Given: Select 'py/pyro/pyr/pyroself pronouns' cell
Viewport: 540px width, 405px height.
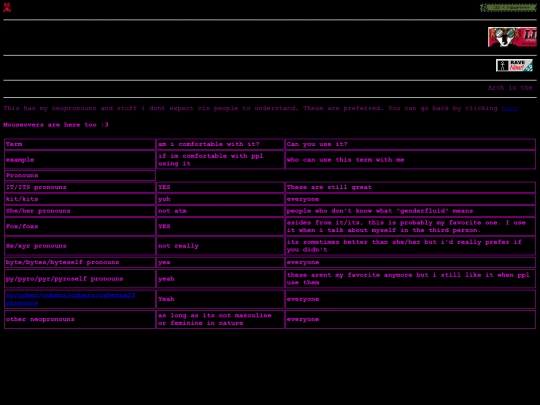Looking at the screenshot, I should pos(80,279).
